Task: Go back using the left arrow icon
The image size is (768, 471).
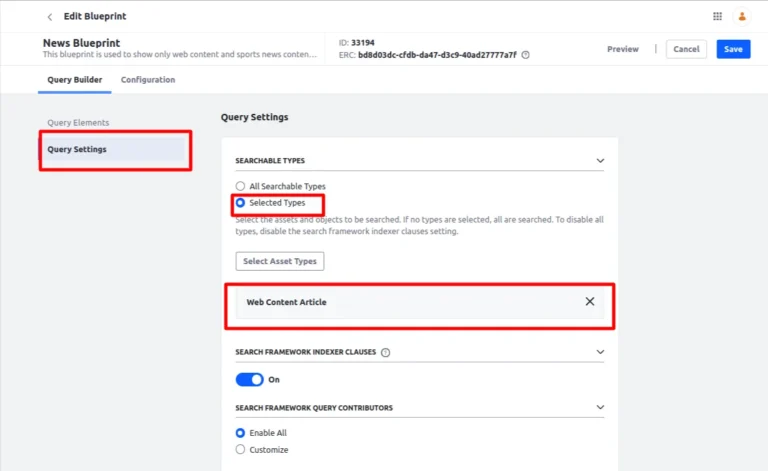Action: click(49, 17)
